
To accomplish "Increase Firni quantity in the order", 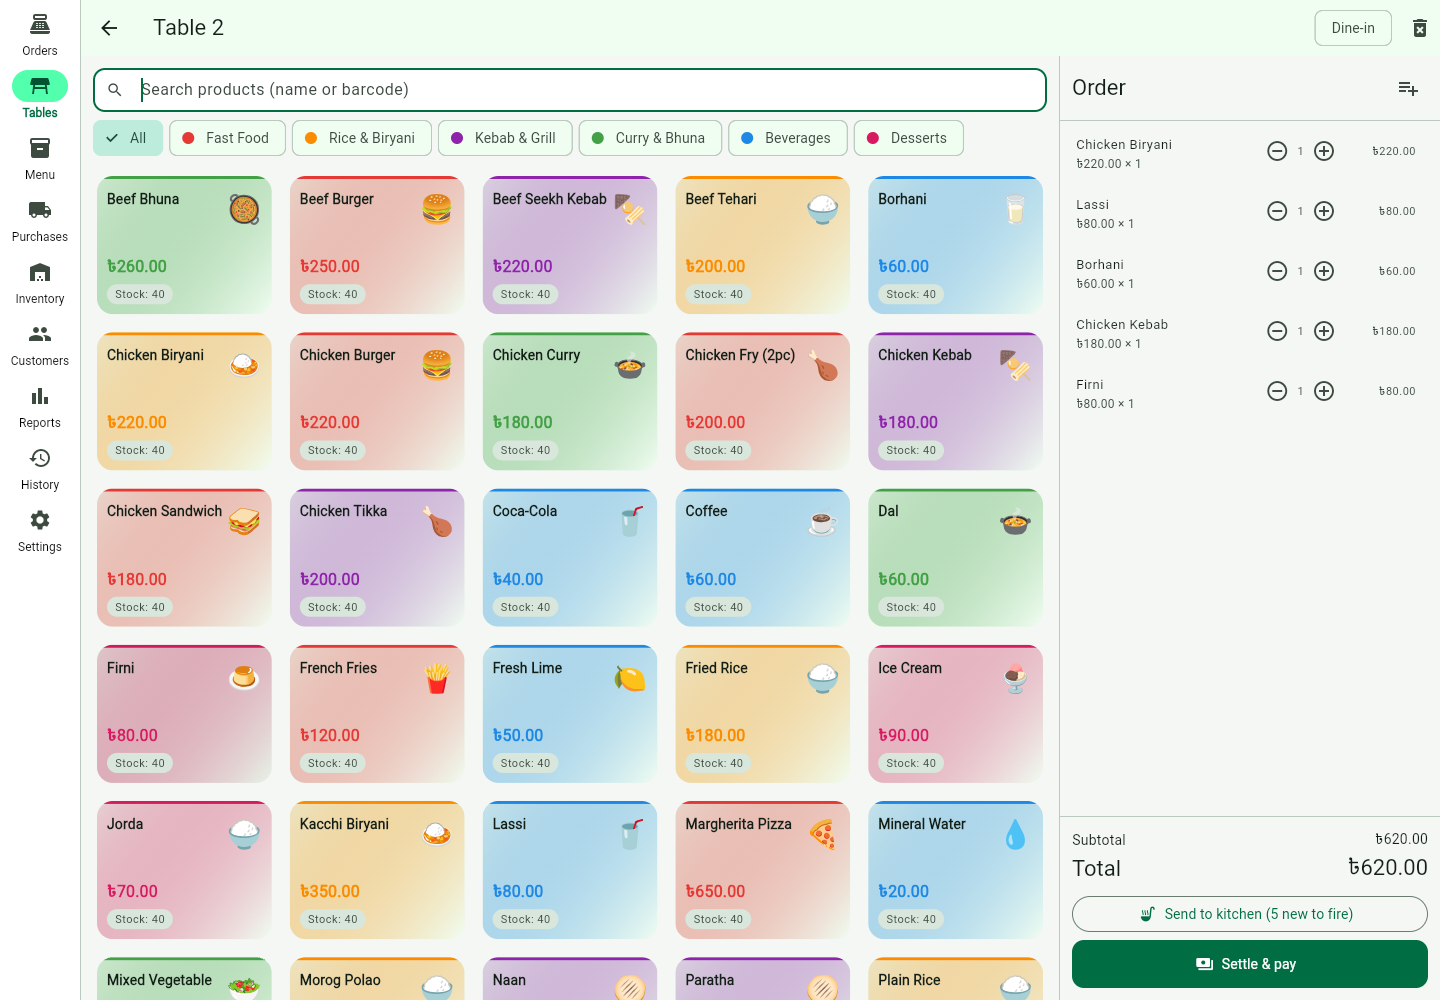I will point(1324,391).
